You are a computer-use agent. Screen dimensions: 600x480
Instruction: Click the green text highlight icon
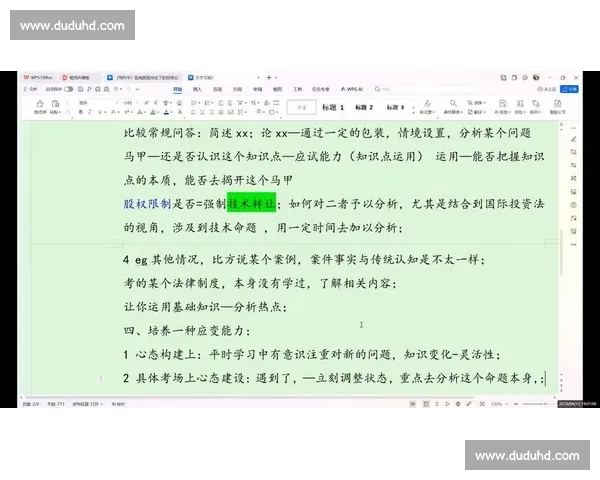coord(153,112)
